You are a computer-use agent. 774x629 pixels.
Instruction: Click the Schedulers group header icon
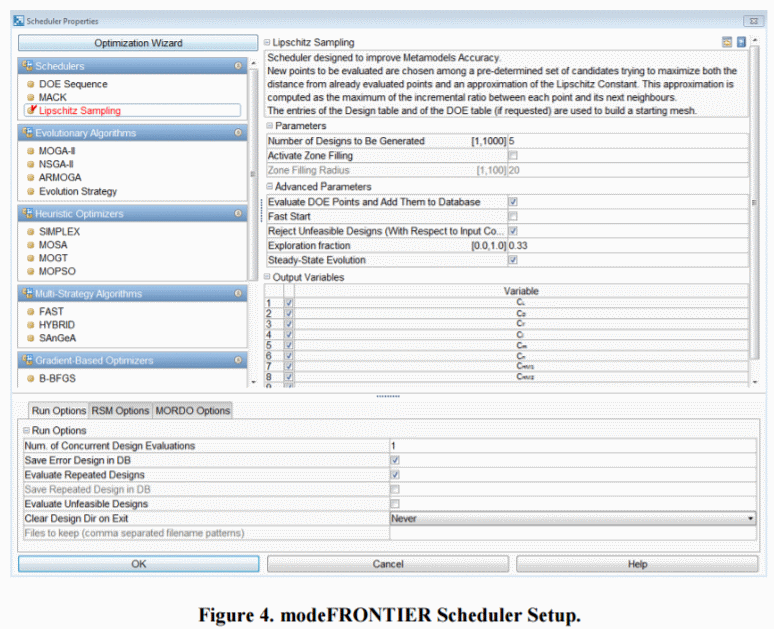click(x=27, y=66)
